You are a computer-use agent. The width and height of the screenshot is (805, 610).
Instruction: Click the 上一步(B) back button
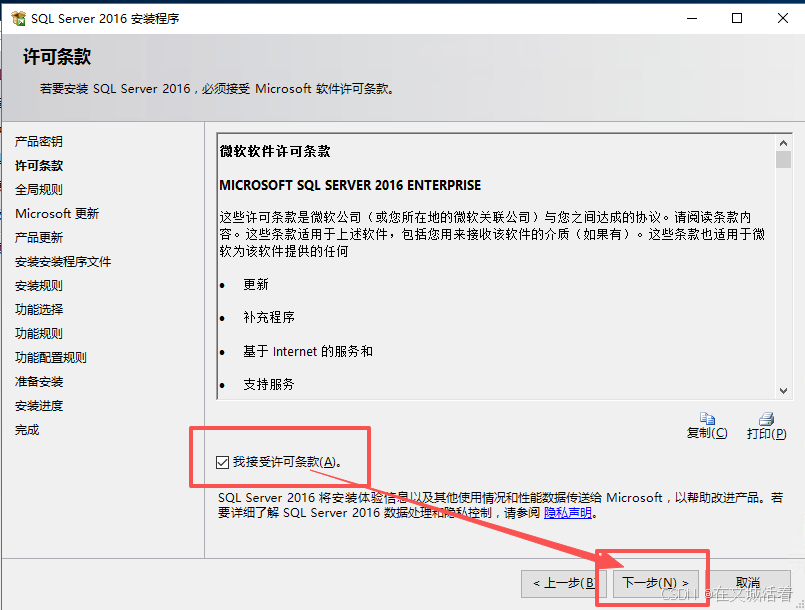tap(564, 583)
